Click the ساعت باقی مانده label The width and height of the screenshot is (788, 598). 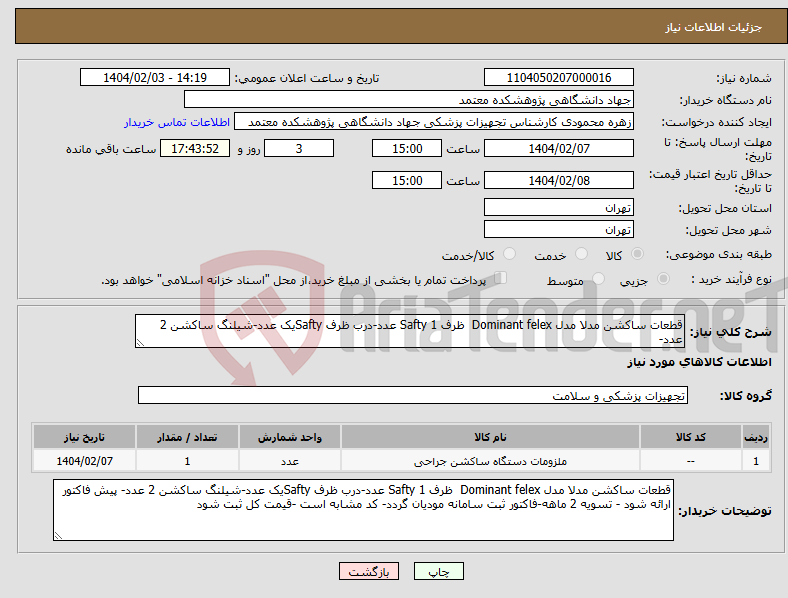pos(111,149)
